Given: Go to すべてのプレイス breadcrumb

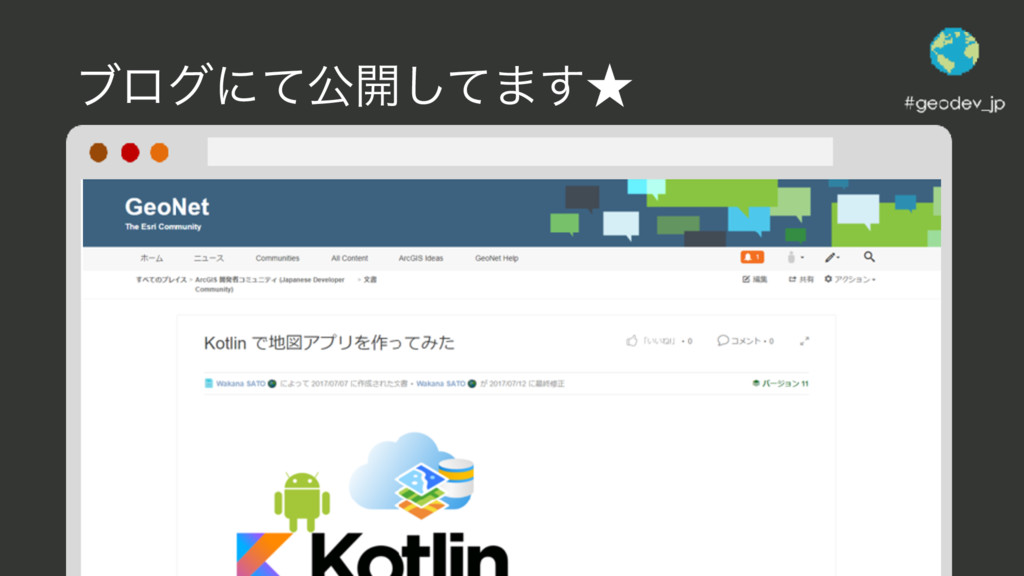Looking at the screenshot, I should [x=161, y=280].
